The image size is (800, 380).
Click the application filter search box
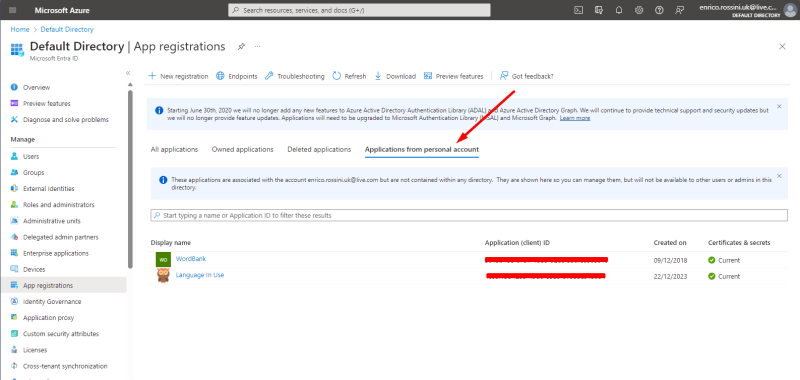(x=469, y=215)
